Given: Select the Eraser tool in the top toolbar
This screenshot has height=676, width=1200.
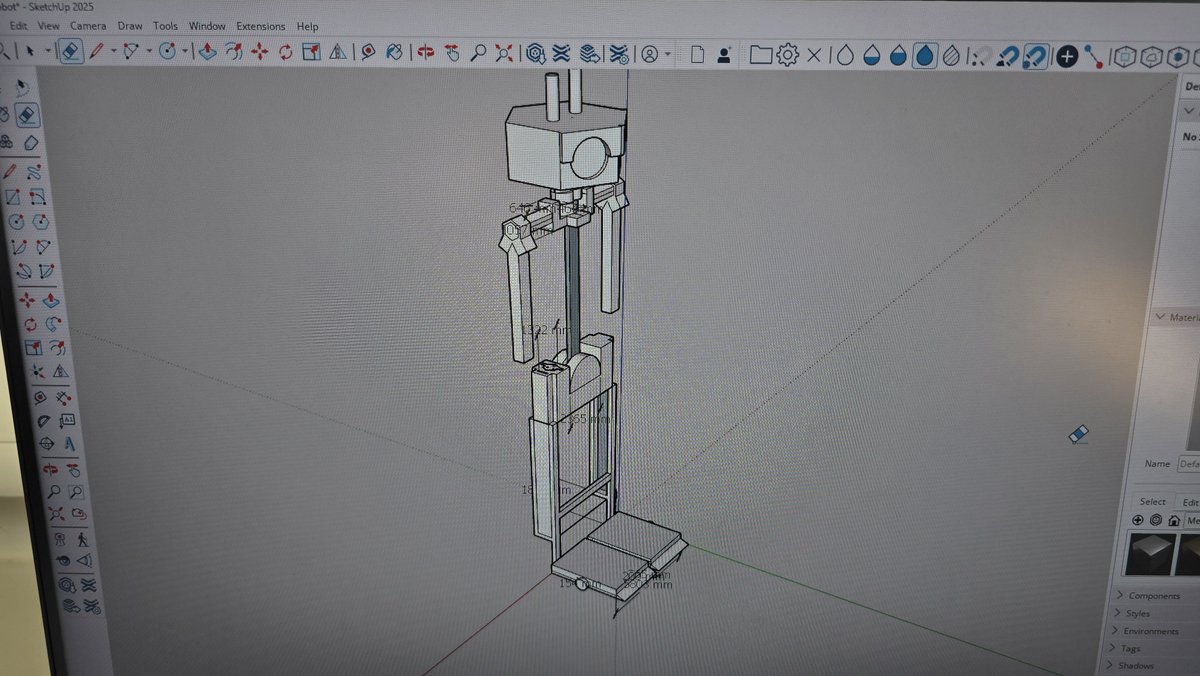Looking at the screenshot, I should [71, 51].
